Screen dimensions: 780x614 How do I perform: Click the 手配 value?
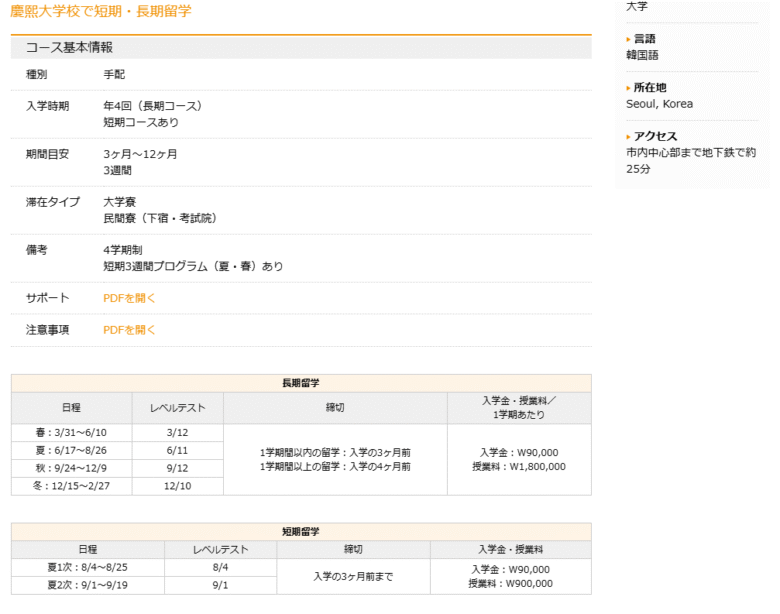114,75
